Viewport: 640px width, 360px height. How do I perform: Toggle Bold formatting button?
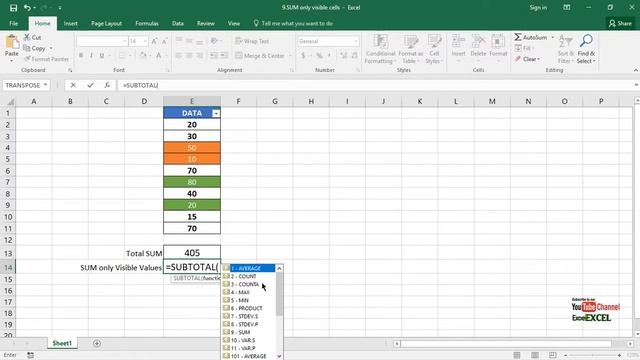pos(81,55)
